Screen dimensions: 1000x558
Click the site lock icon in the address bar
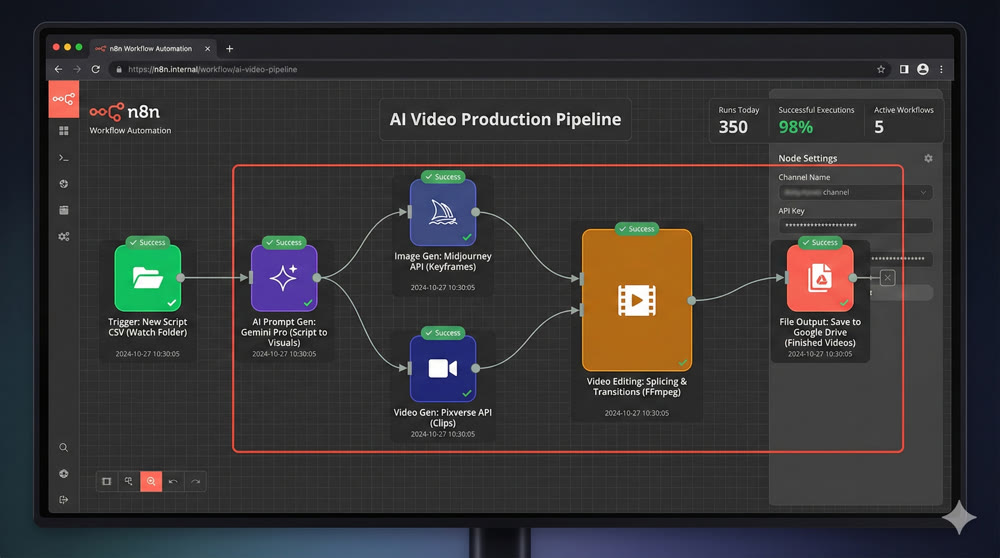tap(119, 69)
